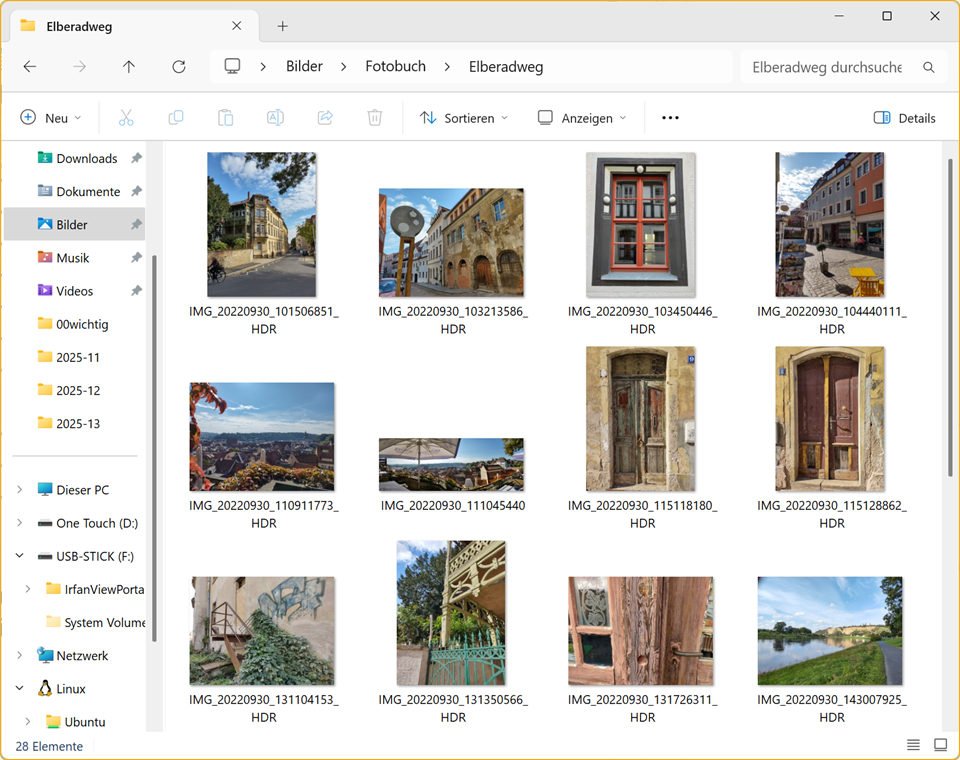960x760 pixels.
Task: Click the Share icon in toolbar
Action: tap(325, 118)
